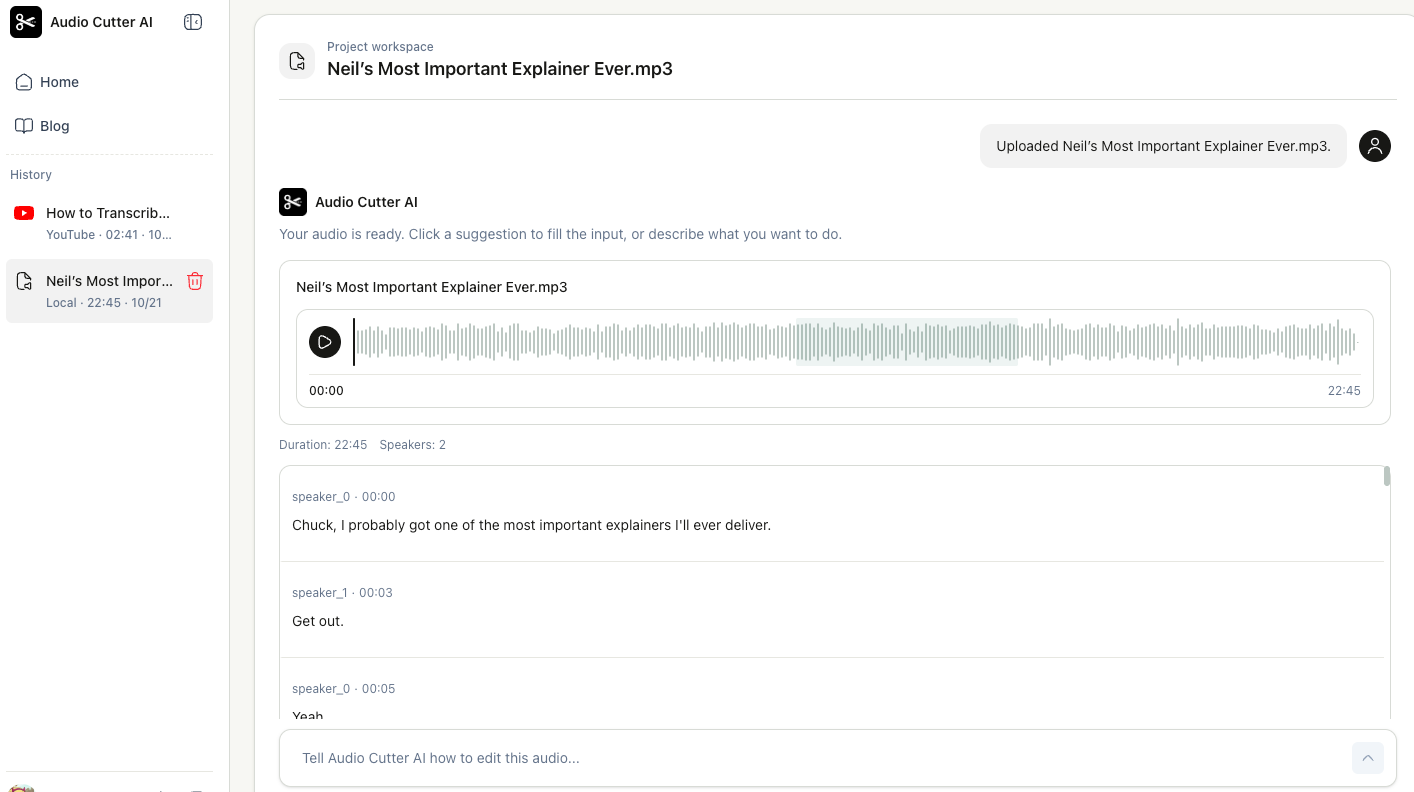Viewport: 1414px width, 792px height.
Task: Click the local file icon in history
Action: click(24, 281)
